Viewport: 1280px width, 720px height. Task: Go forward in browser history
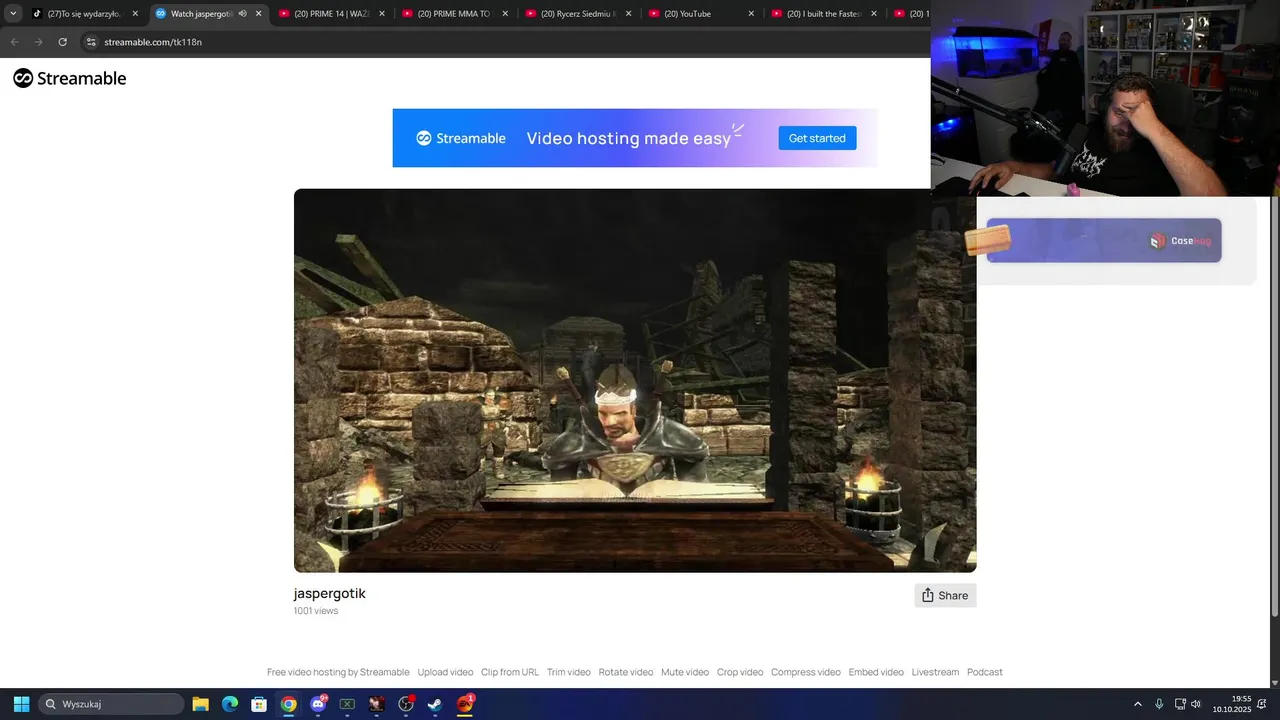pos(38,42)
